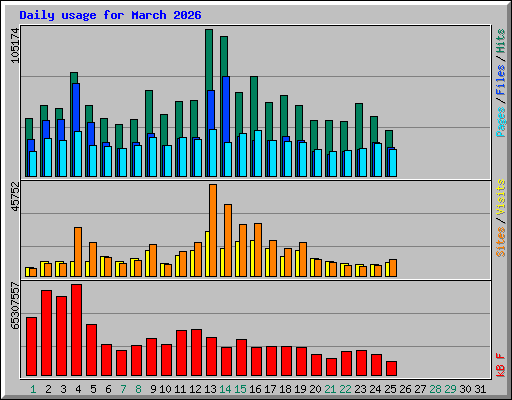Click day label 20 on the x-axis
The height and width of the screenshot is (400, 512).
(315, 389)
